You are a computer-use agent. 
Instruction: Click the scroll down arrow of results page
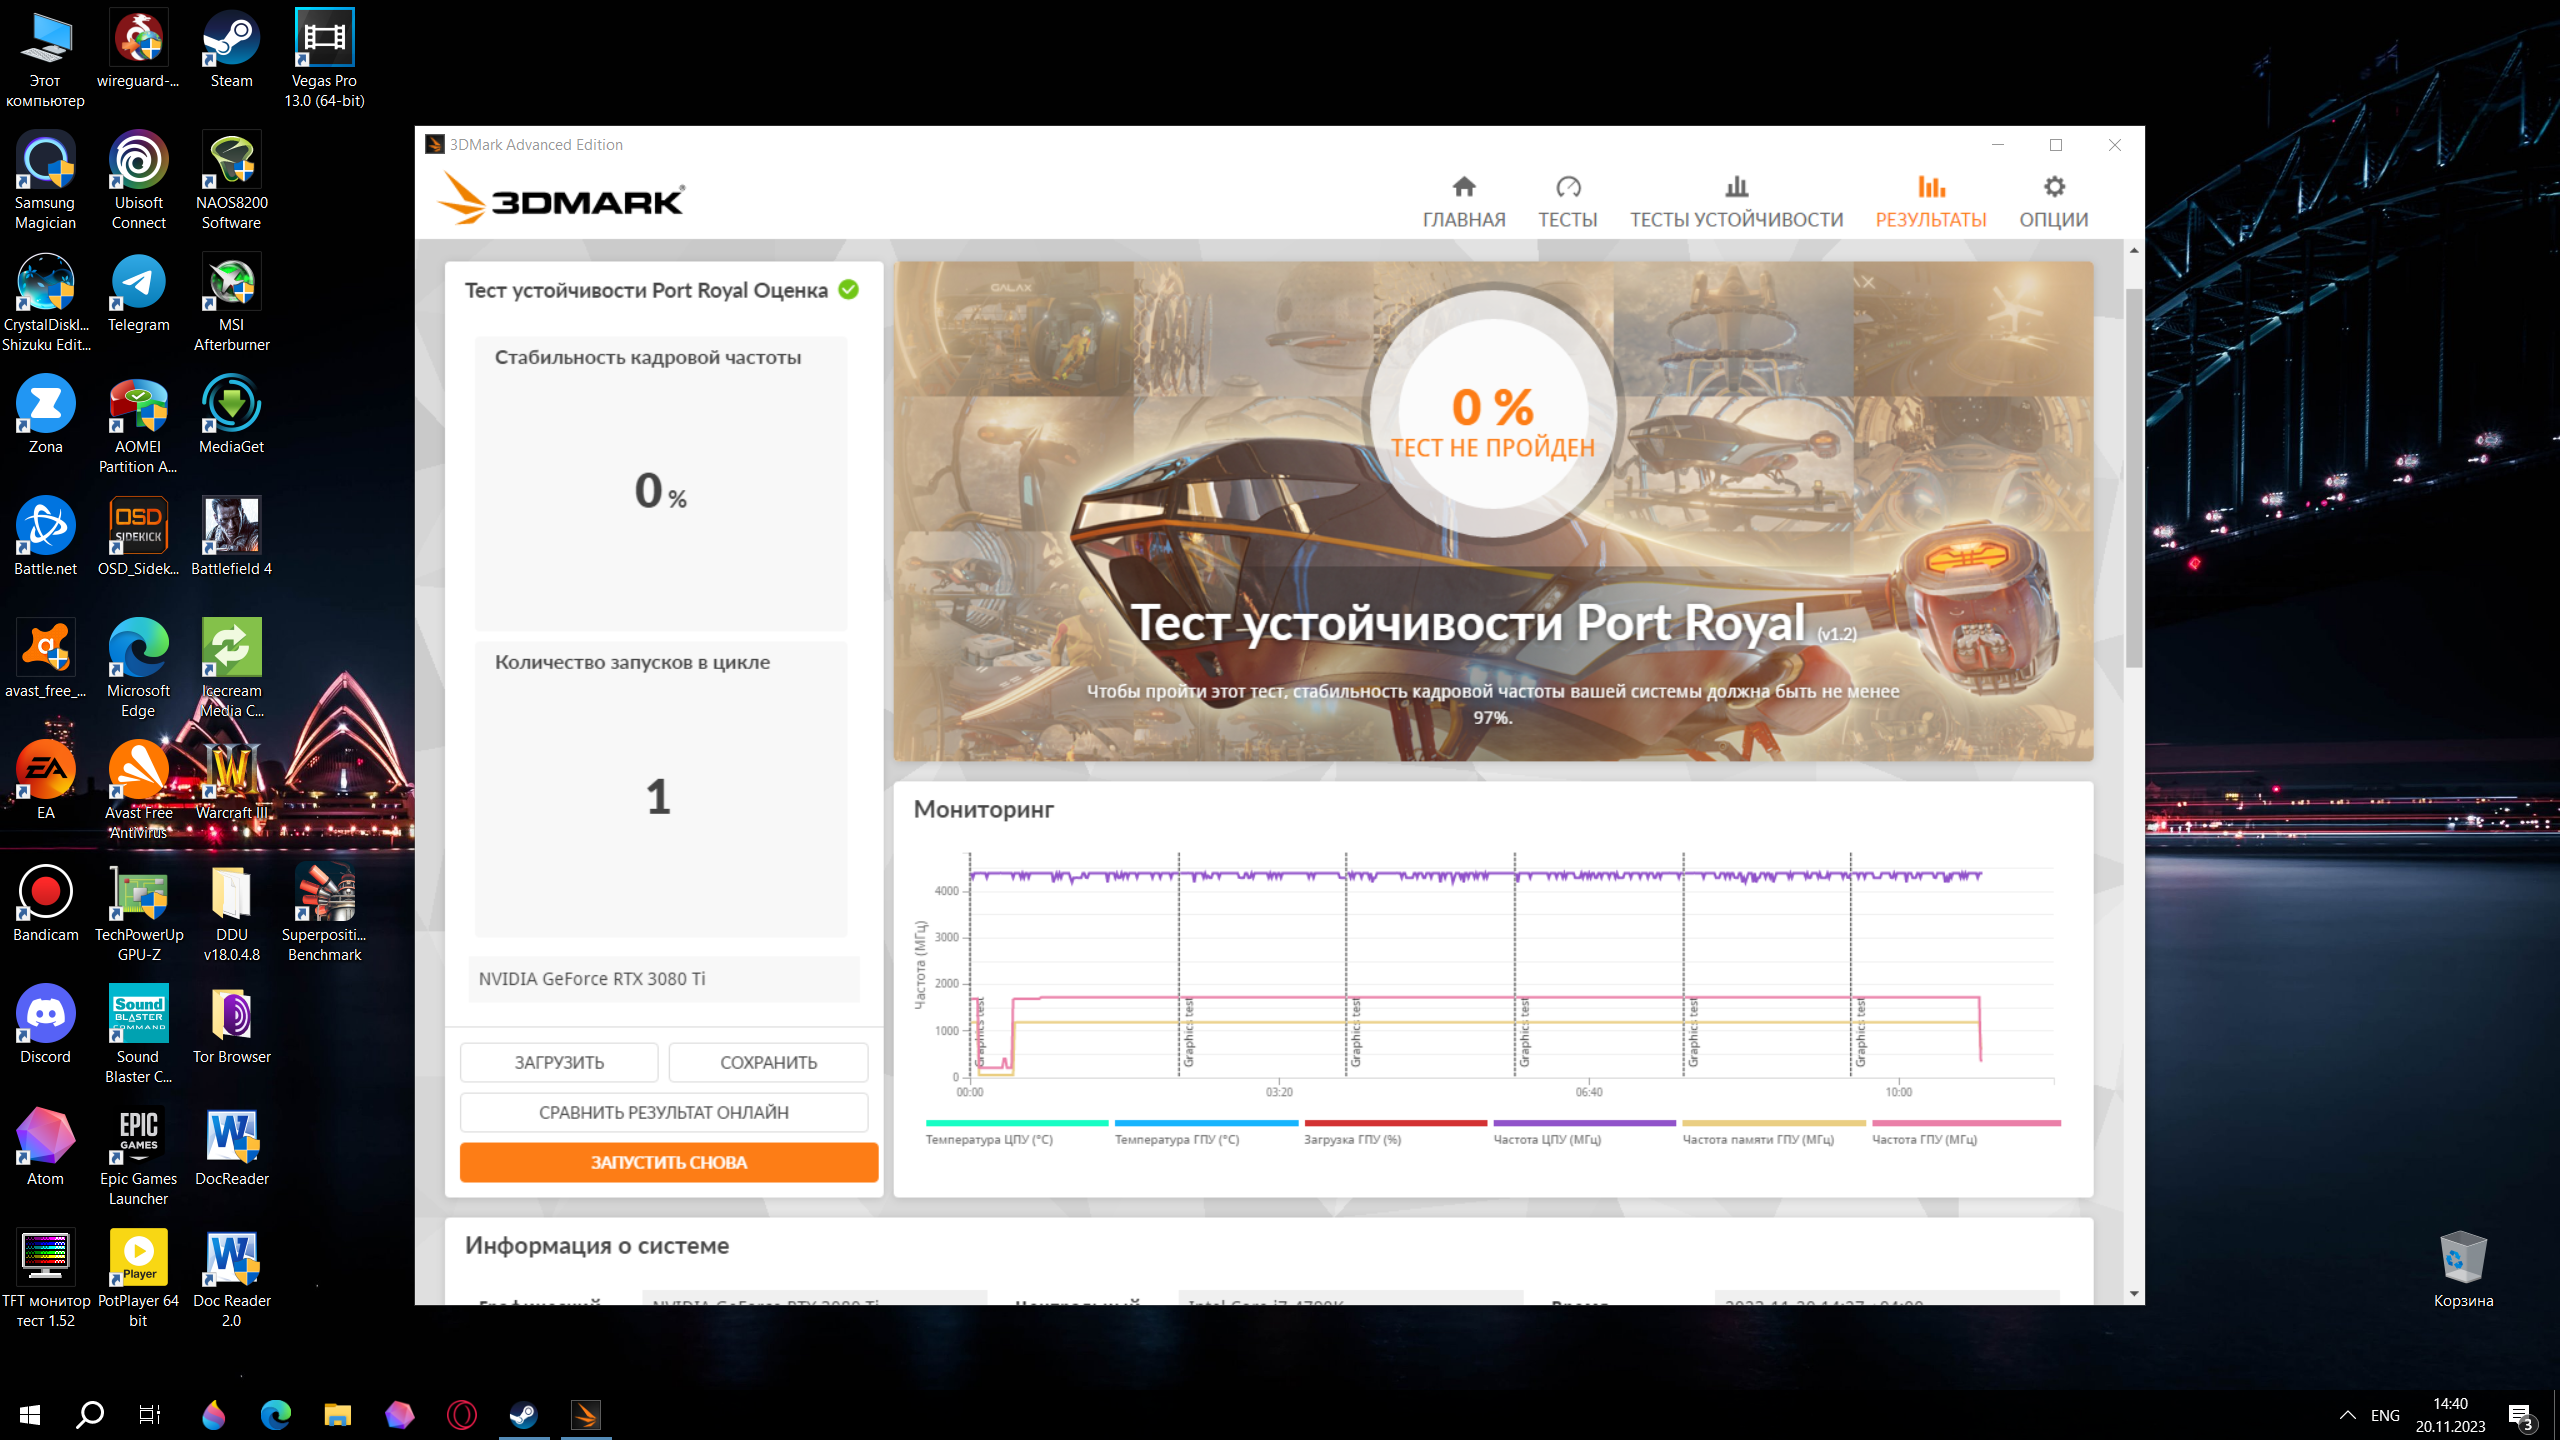pos(2134,1294)
